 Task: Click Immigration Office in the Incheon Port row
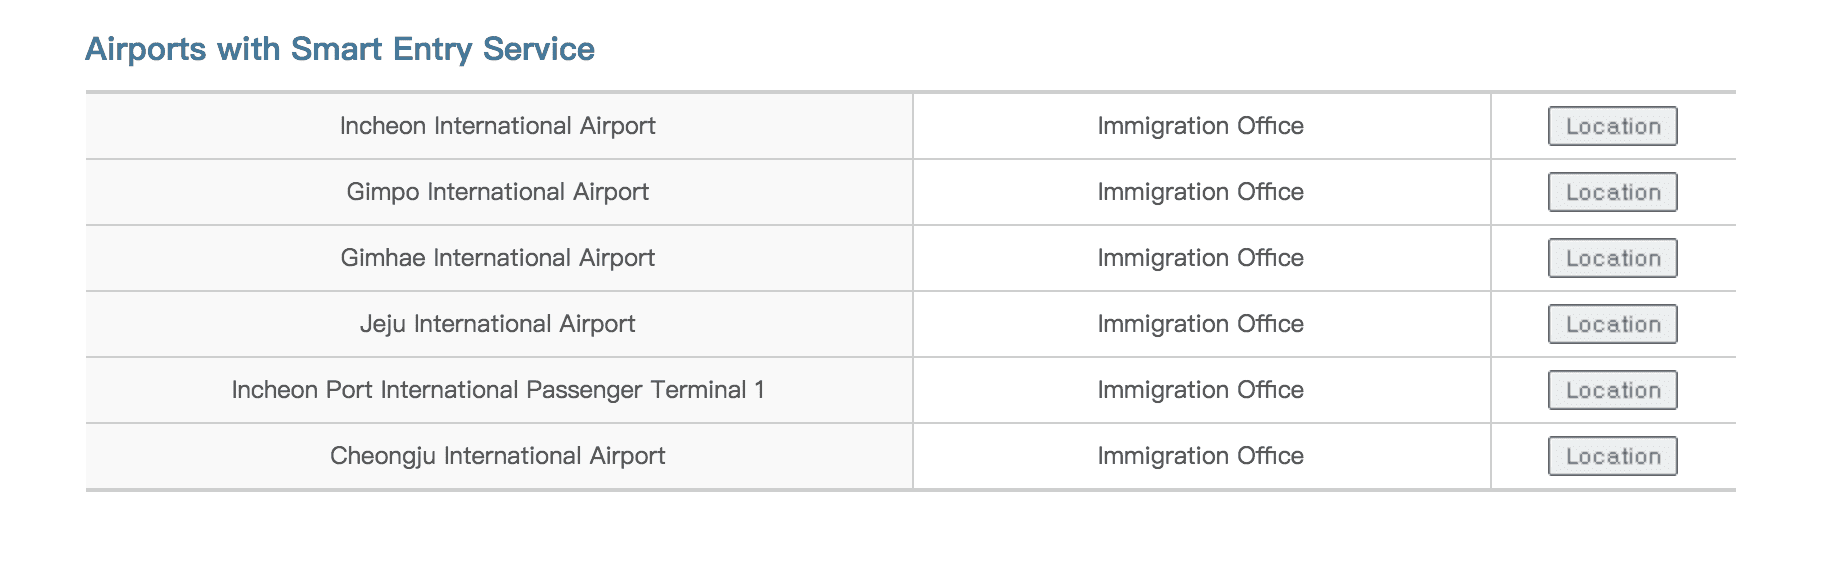(x=1200, y=390)
